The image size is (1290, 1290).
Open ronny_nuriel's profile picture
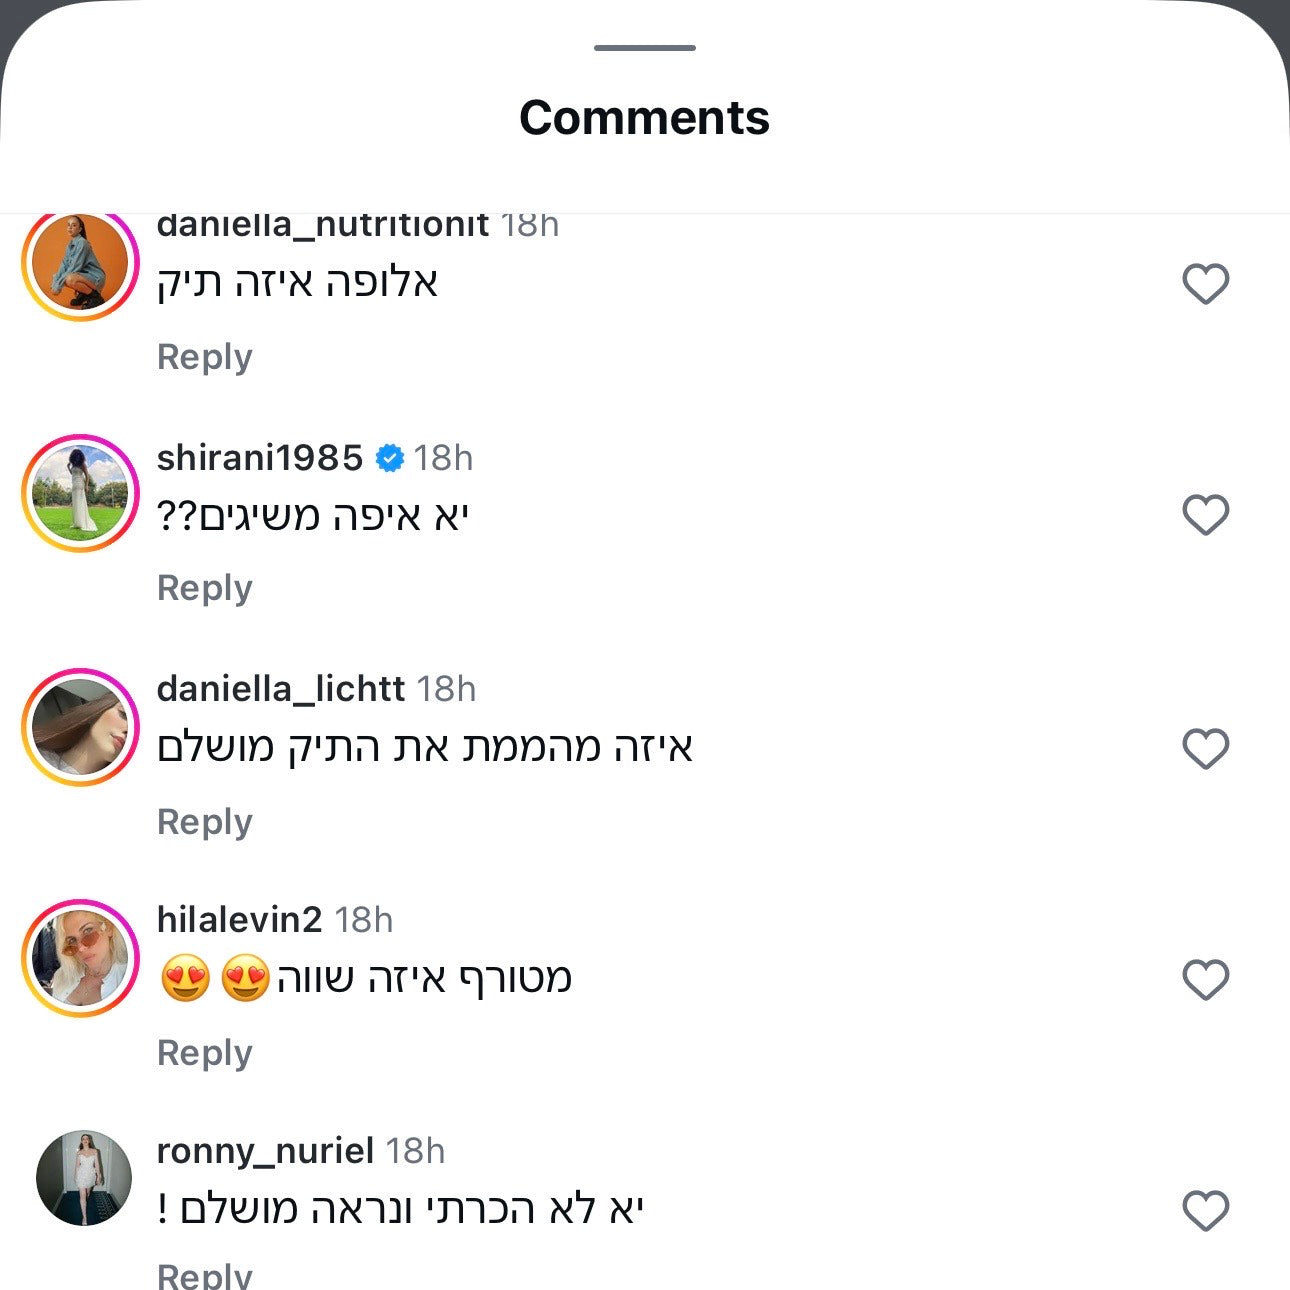pyautogui.click(x=84, y=1178)
